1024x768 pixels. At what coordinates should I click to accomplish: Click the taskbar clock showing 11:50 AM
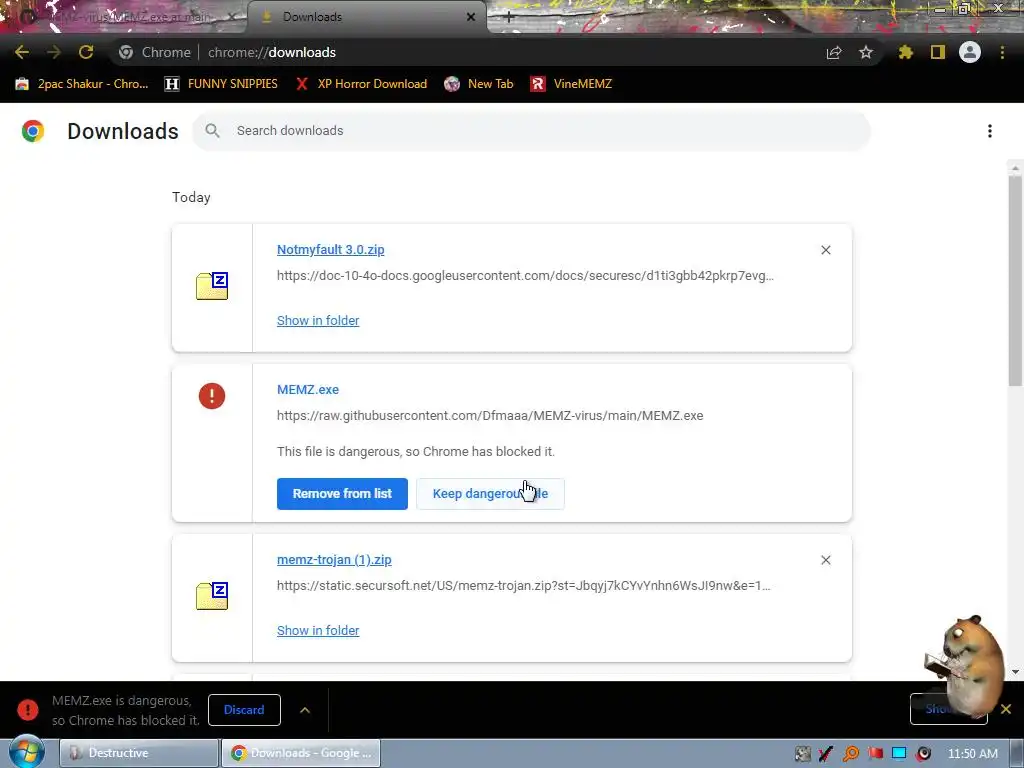coord(972,754)
